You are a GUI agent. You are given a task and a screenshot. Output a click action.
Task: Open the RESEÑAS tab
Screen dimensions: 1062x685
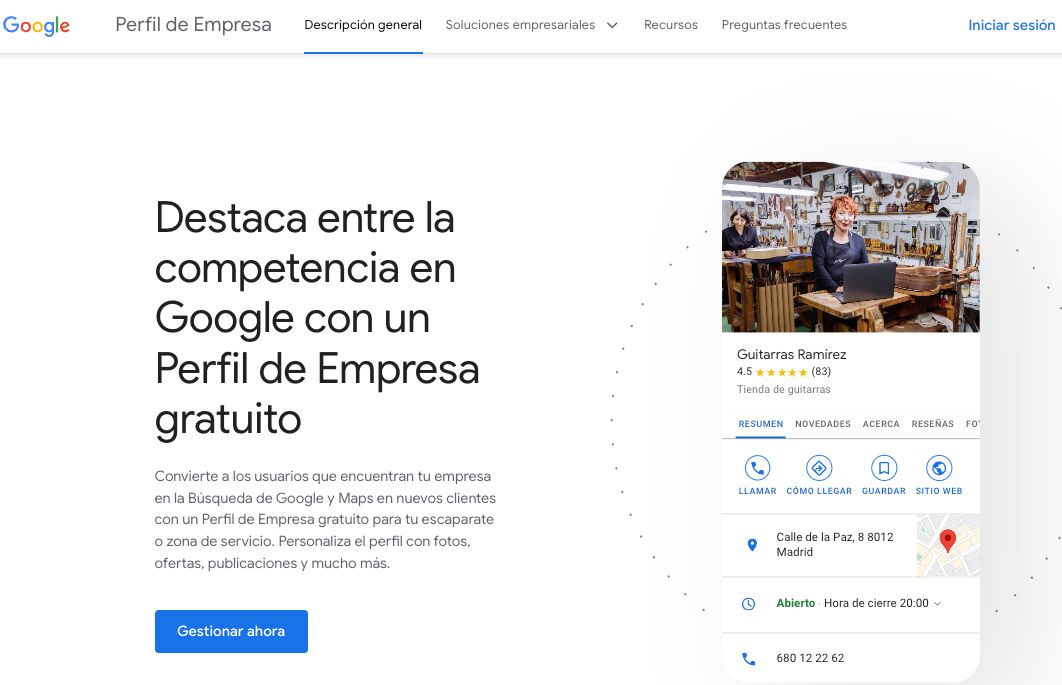tap(932, 424)
